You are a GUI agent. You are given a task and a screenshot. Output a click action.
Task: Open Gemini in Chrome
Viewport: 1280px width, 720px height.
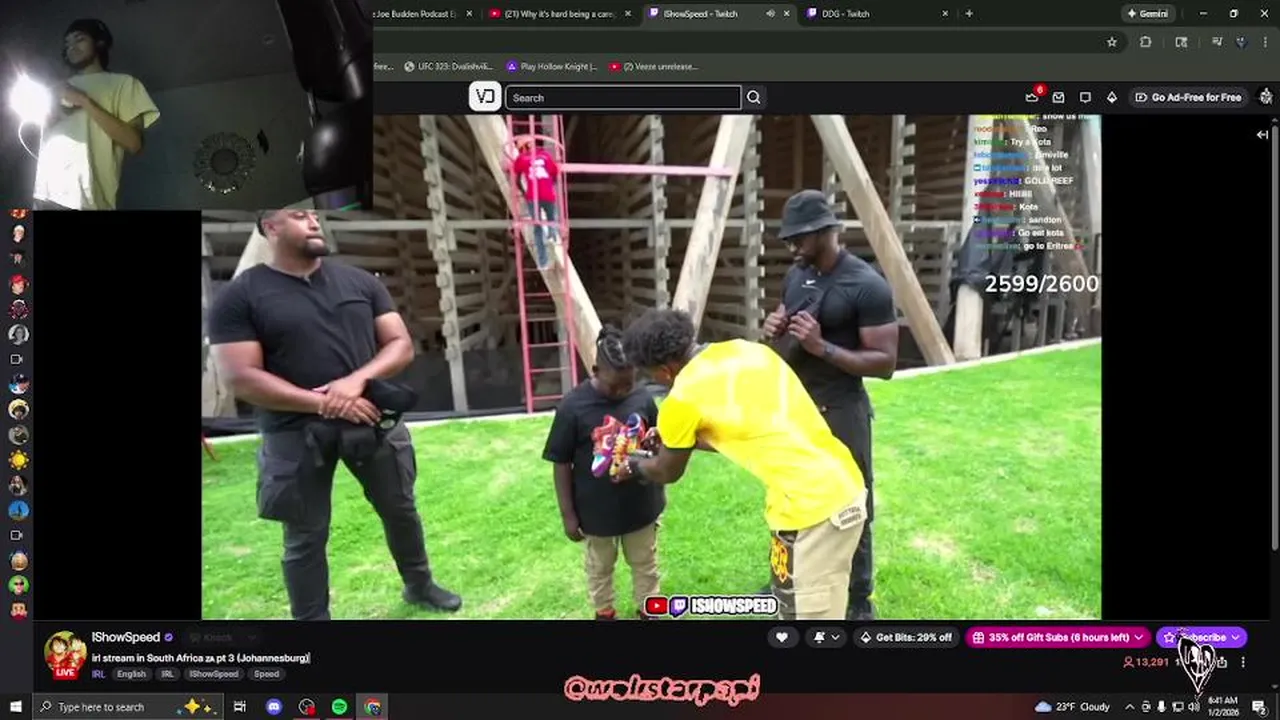1147,14
